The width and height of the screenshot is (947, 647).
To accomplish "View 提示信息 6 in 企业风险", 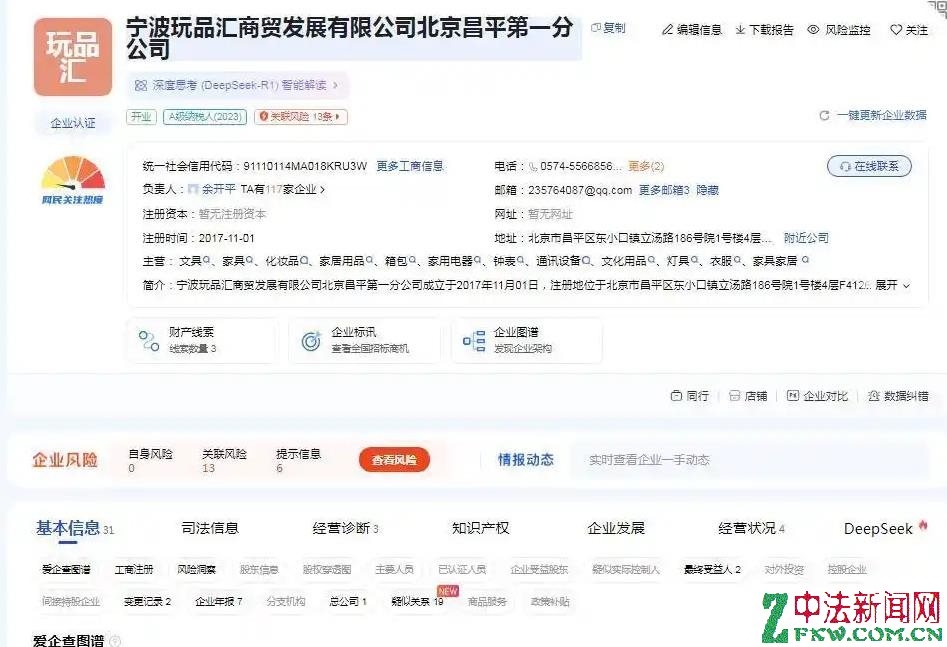I will point(298,460).
